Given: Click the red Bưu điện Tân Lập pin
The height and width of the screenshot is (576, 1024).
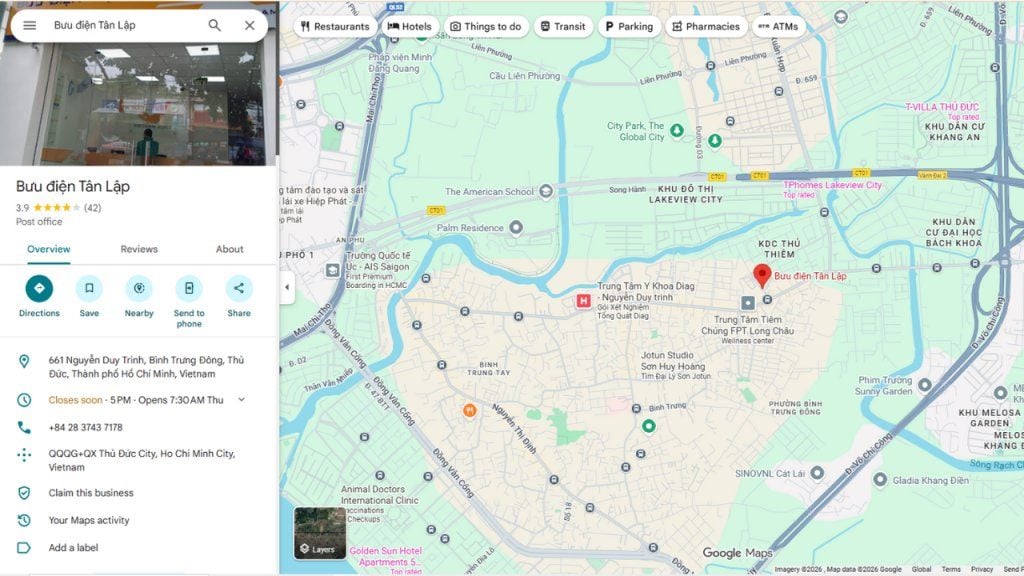Looking at the screenshot, I should tap(761, 275).
